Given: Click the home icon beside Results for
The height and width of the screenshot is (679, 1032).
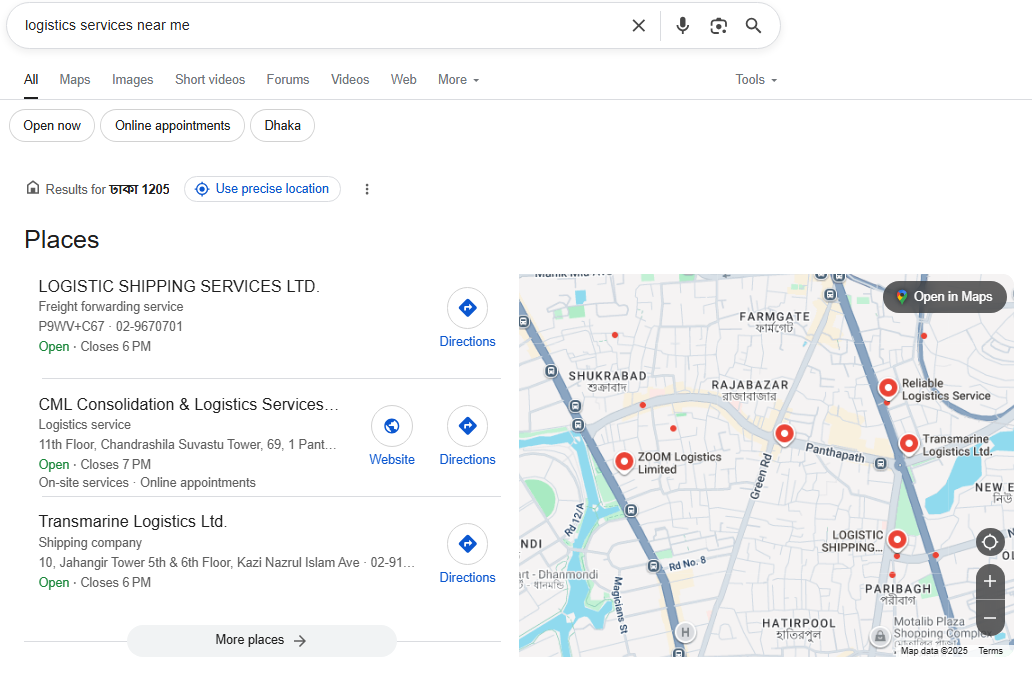Looking at the screenshot, I should click(32, 188).
